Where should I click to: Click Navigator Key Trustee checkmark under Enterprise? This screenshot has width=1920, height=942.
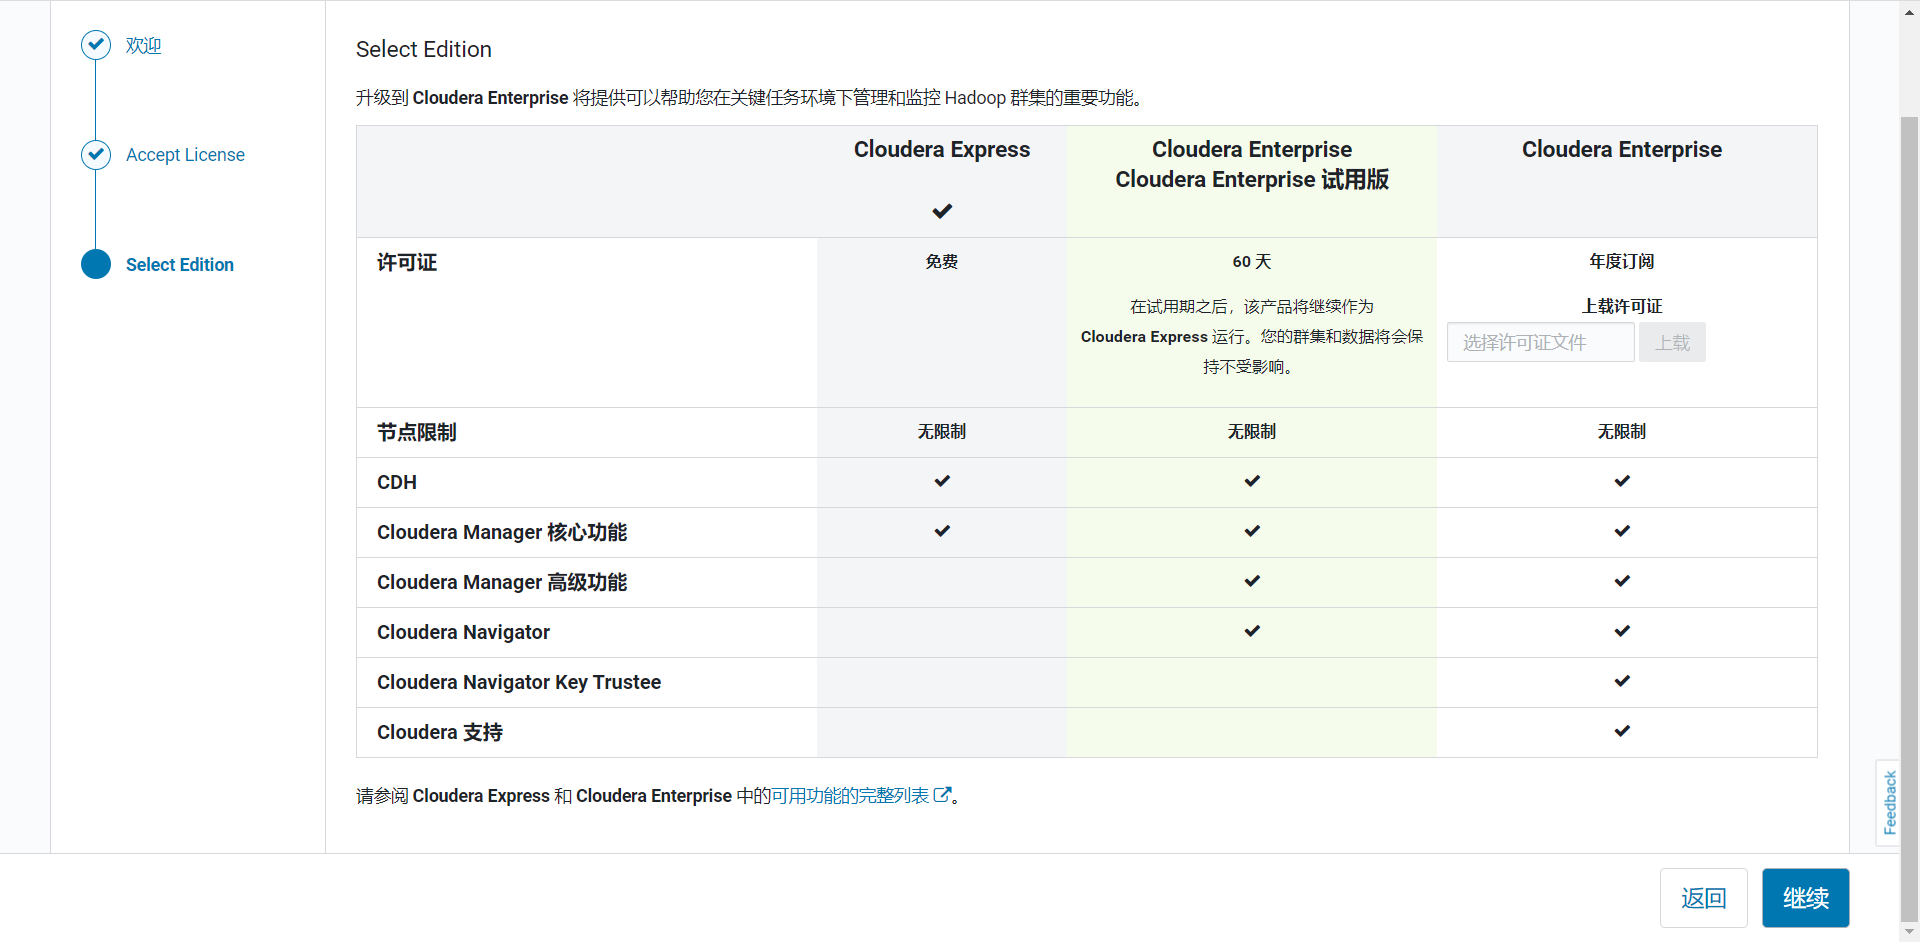point(1622,681)
